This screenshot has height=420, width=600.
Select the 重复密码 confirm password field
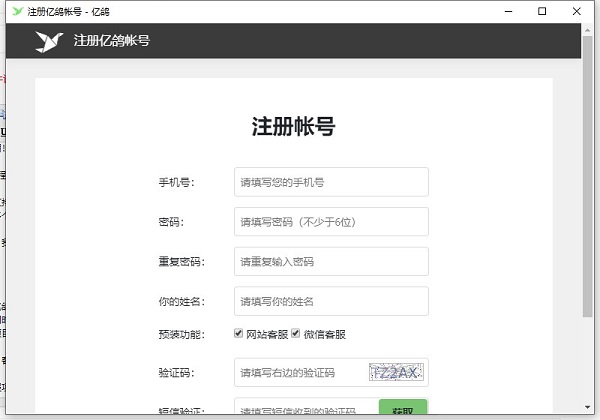[330, 262]
